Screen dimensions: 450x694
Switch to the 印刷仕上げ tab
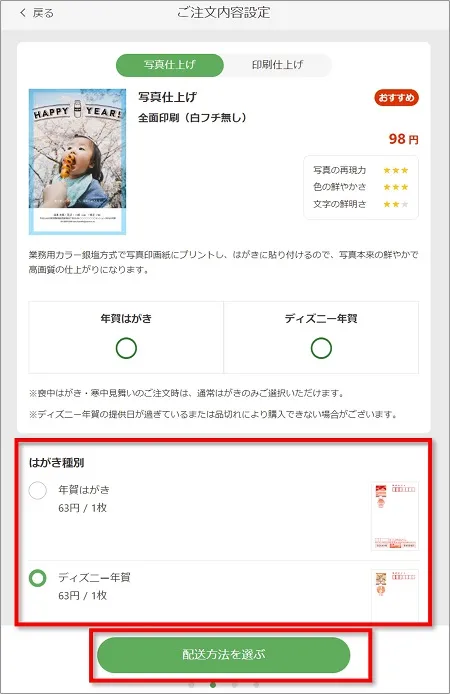pyautogui.click(x=277, y=65)
